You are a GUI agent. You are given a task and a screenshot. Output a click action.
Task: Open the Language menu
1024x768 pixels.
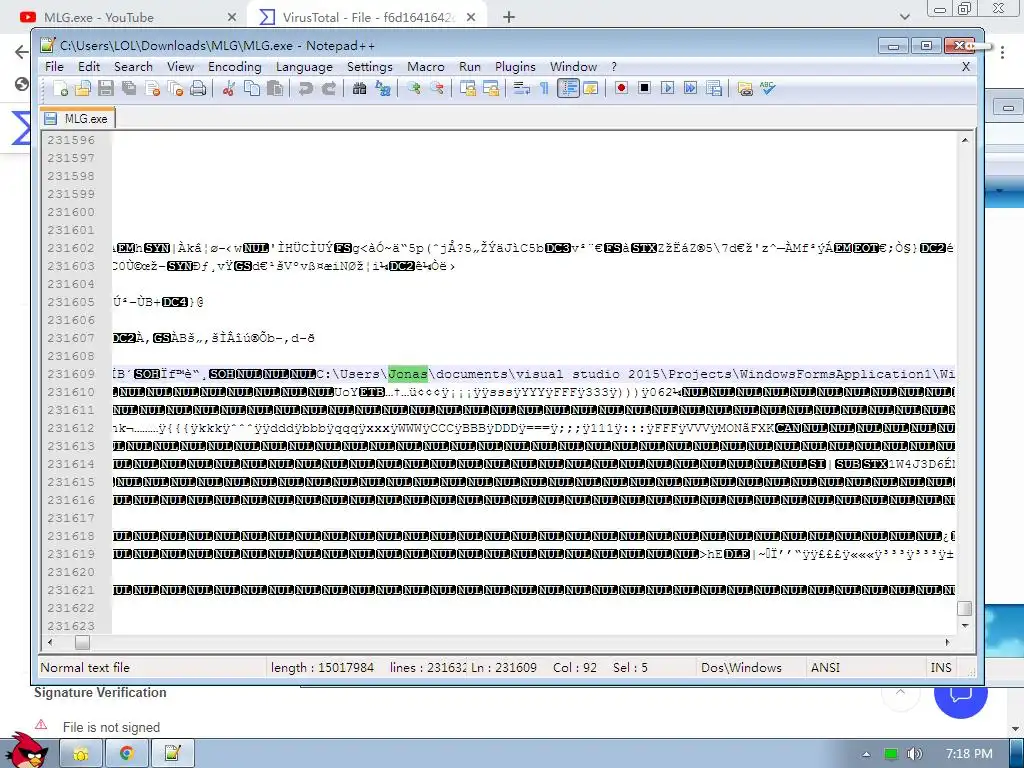click(x=304, y=67)
